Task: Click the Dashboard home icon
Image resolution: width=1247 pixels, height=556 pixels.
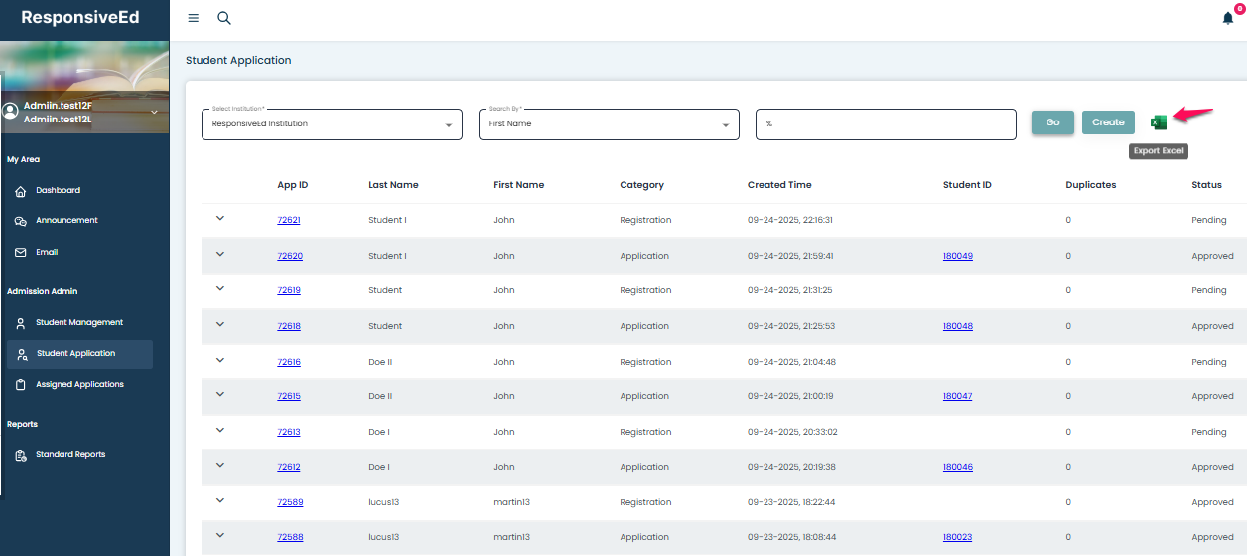Action: pos(21,191)
